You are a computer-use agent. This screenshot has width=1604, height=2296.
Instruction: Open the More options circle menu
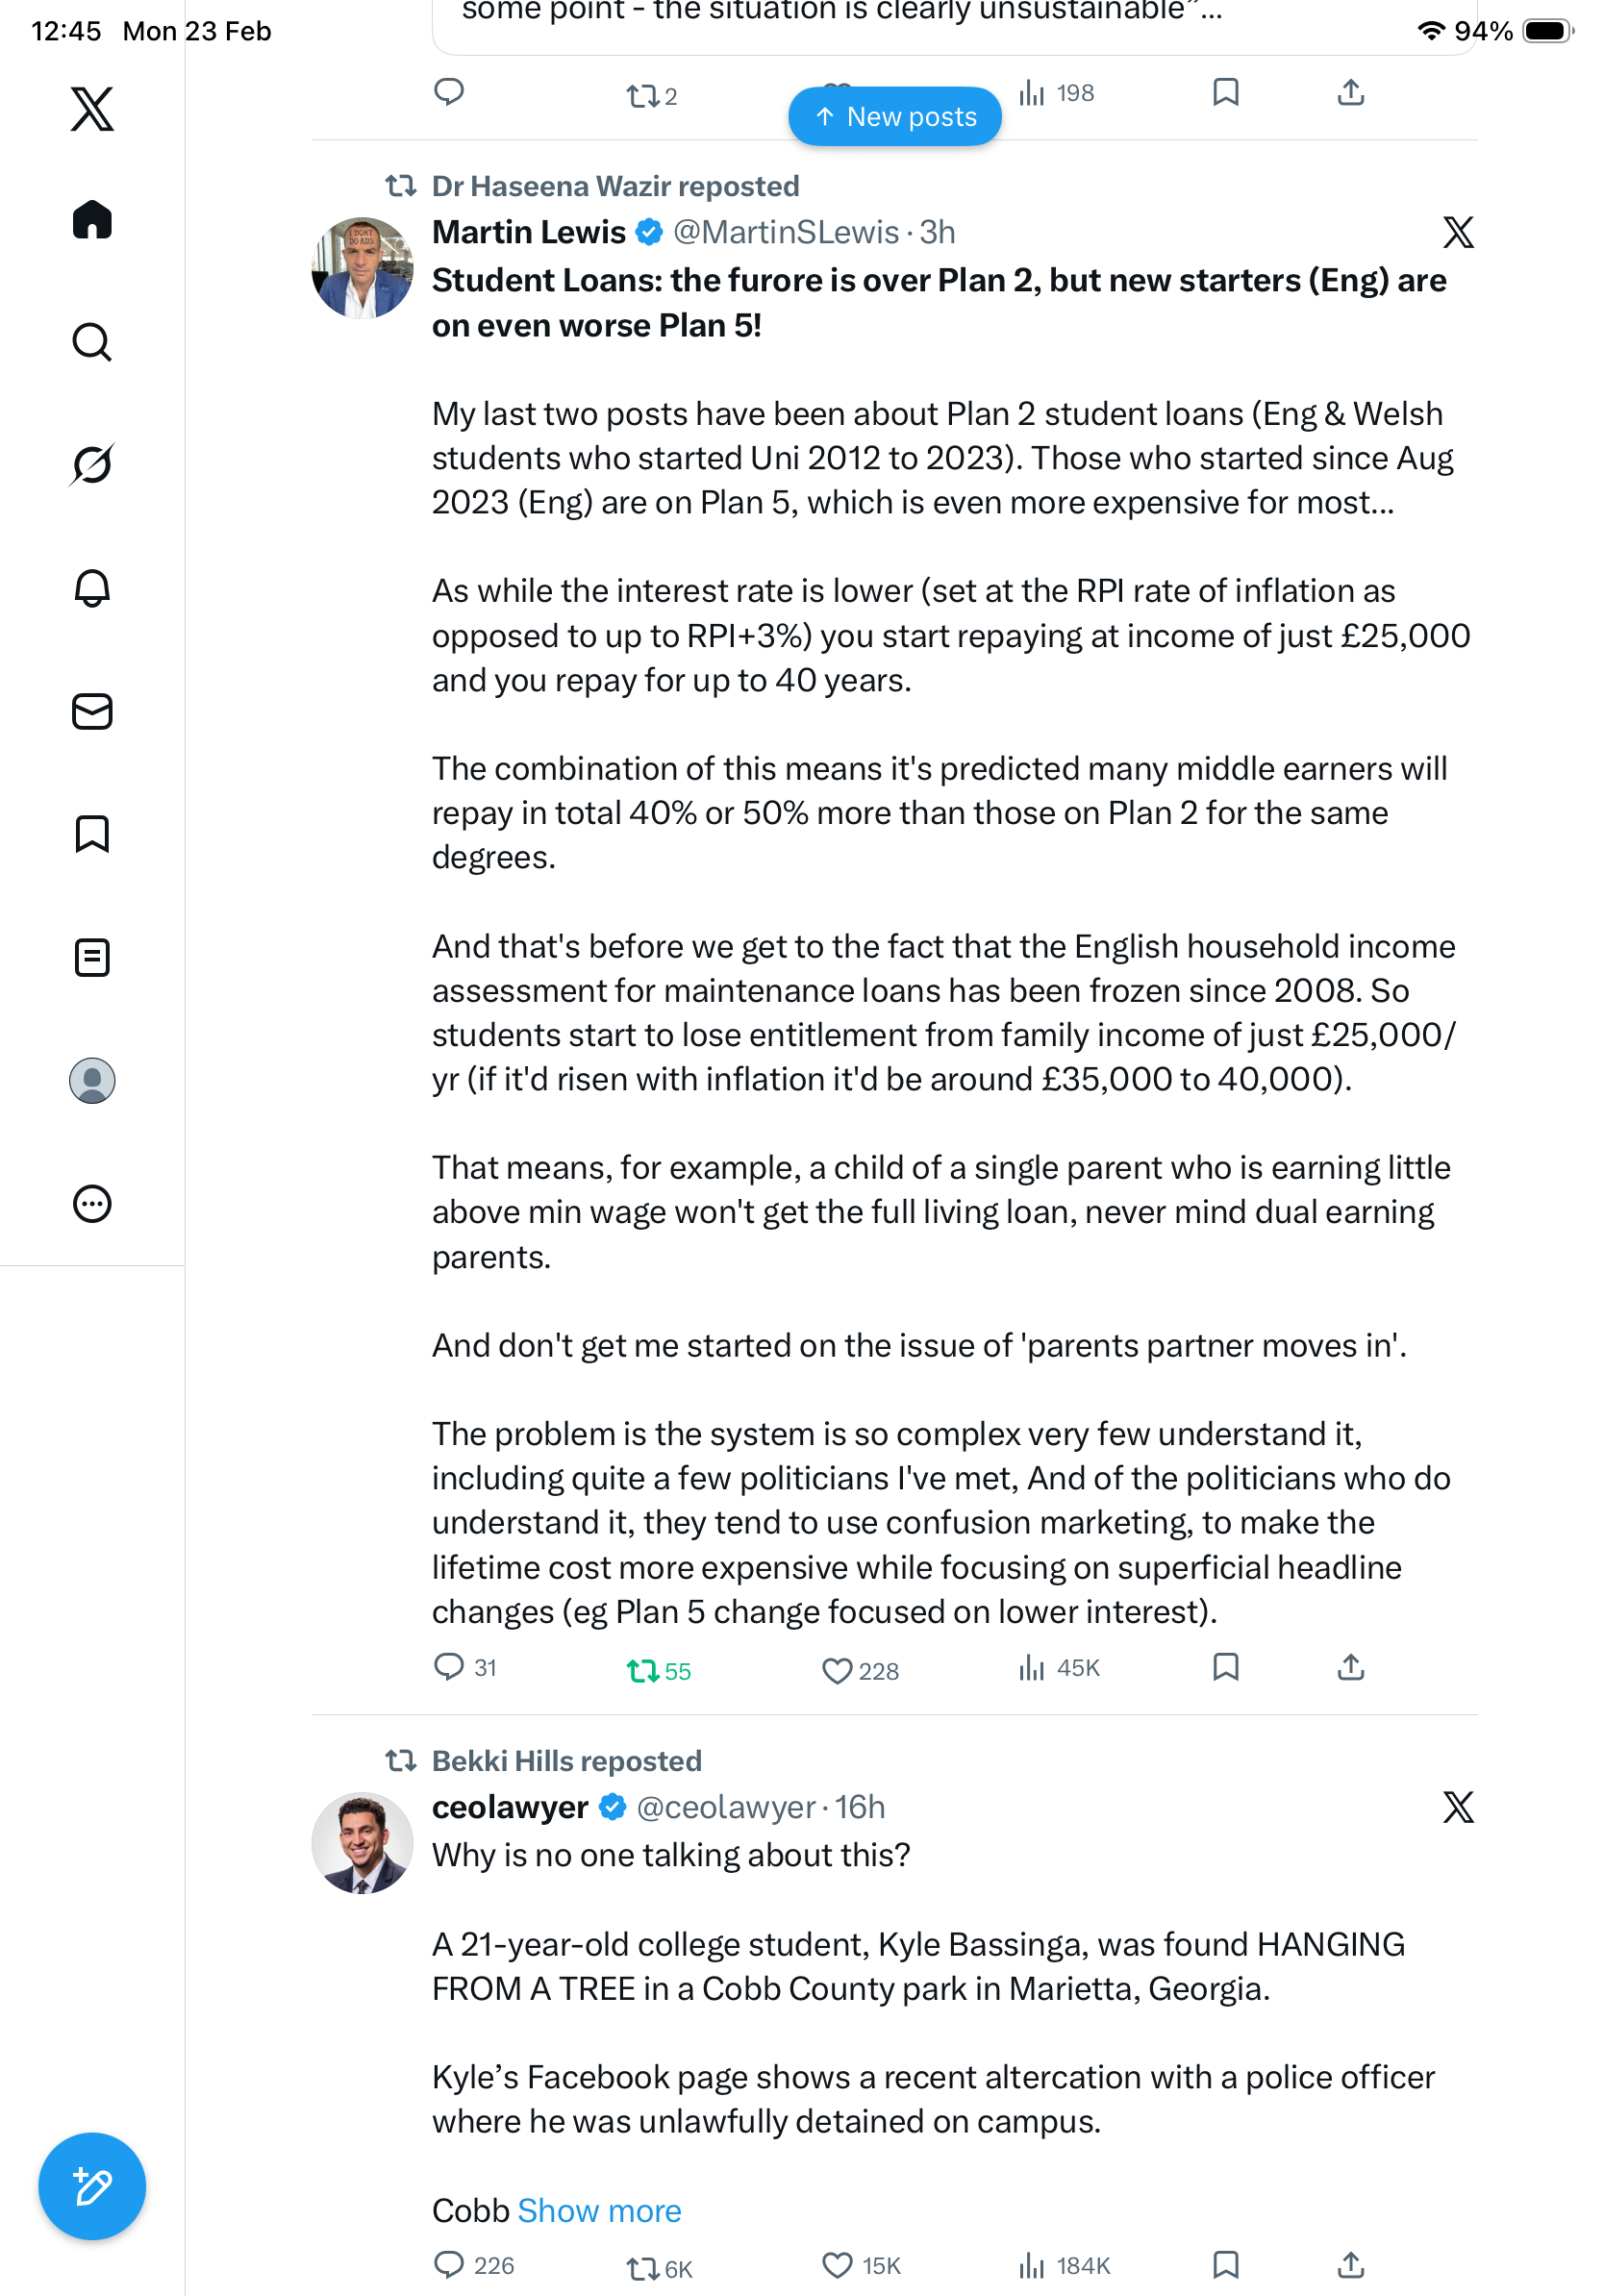[92, 1203]
